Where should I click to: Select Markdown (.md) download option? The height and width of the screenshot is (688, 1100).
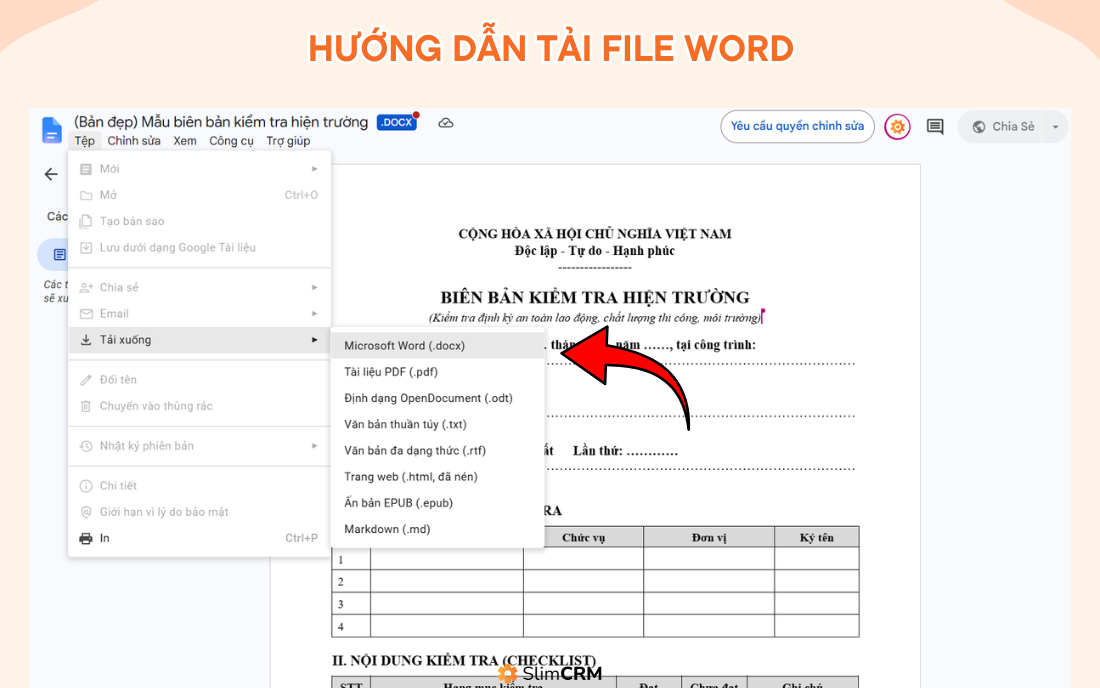[x=437, y=529]
